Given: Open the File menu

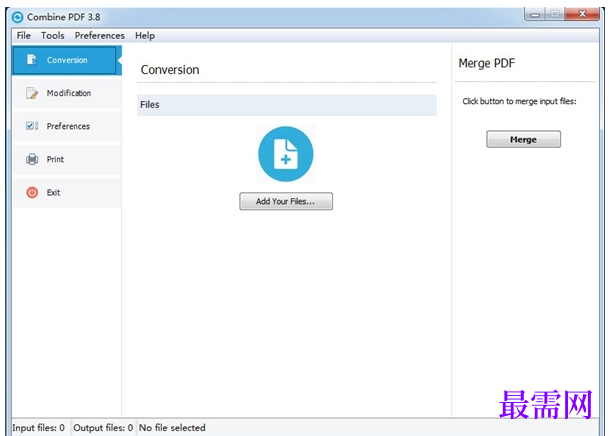Looking at the screenshot, I should pyautogui.click(x=23, y=35).
